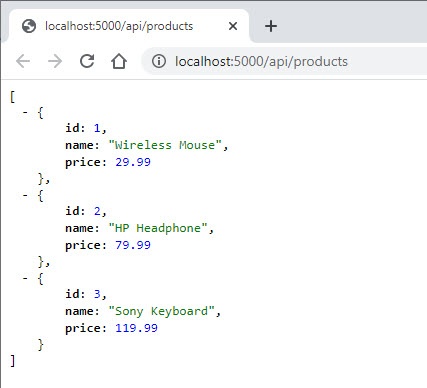Close the localhost:5000/api/products tab

[x=233, y=26]
